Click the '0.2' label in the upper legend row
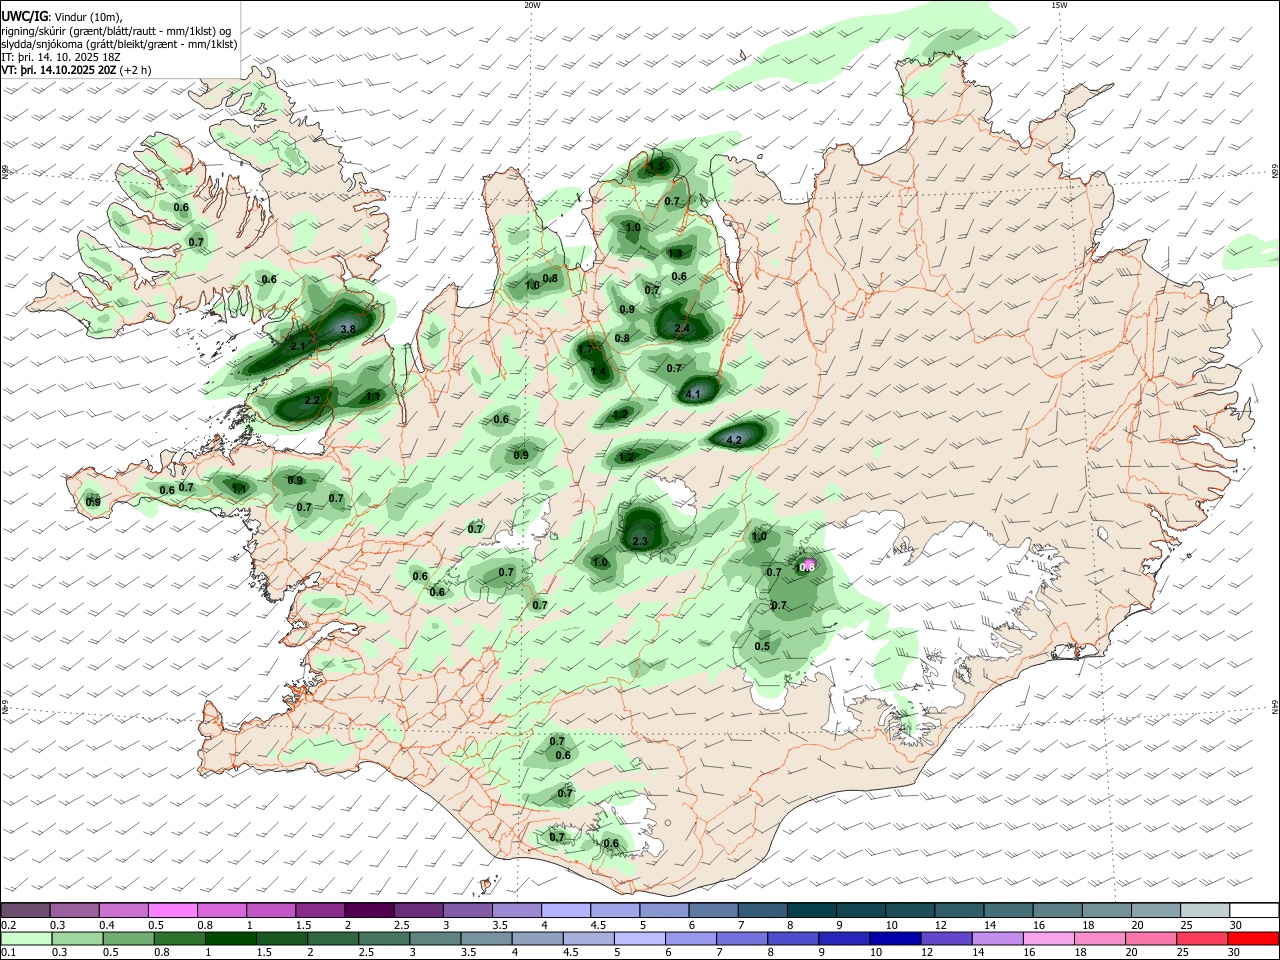The width and height of the screenshot is (1280, 960). (x=8, y=925)
